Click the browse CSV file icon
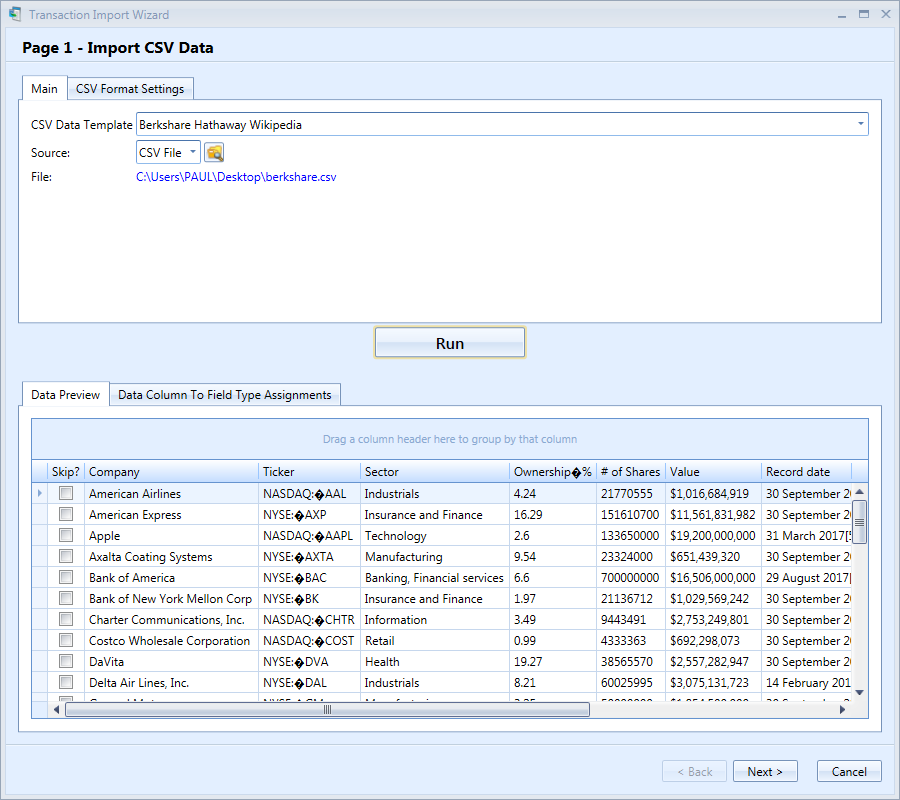 click(214, 153)
